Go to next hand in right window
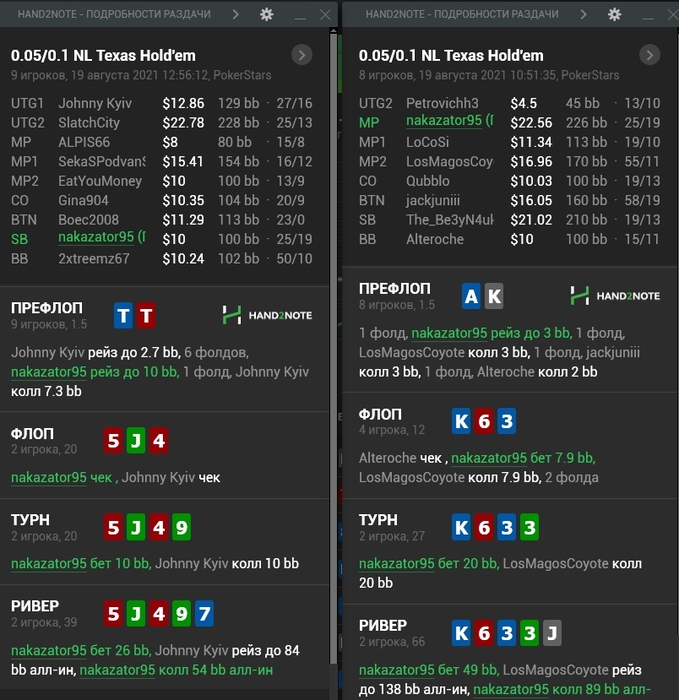 click(x=650, y=55)
